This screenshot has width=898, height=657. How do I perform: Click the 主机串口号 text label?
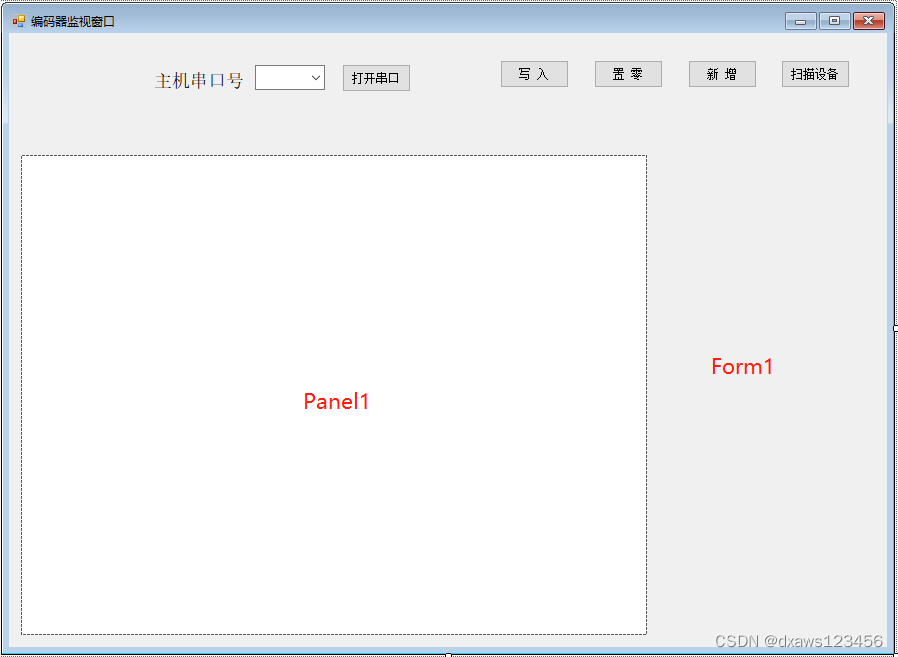tap(198, 80)
